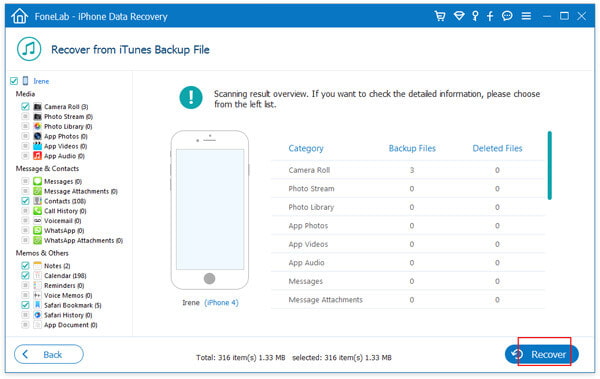
Task: Click the Recover button
Action: 541,354
